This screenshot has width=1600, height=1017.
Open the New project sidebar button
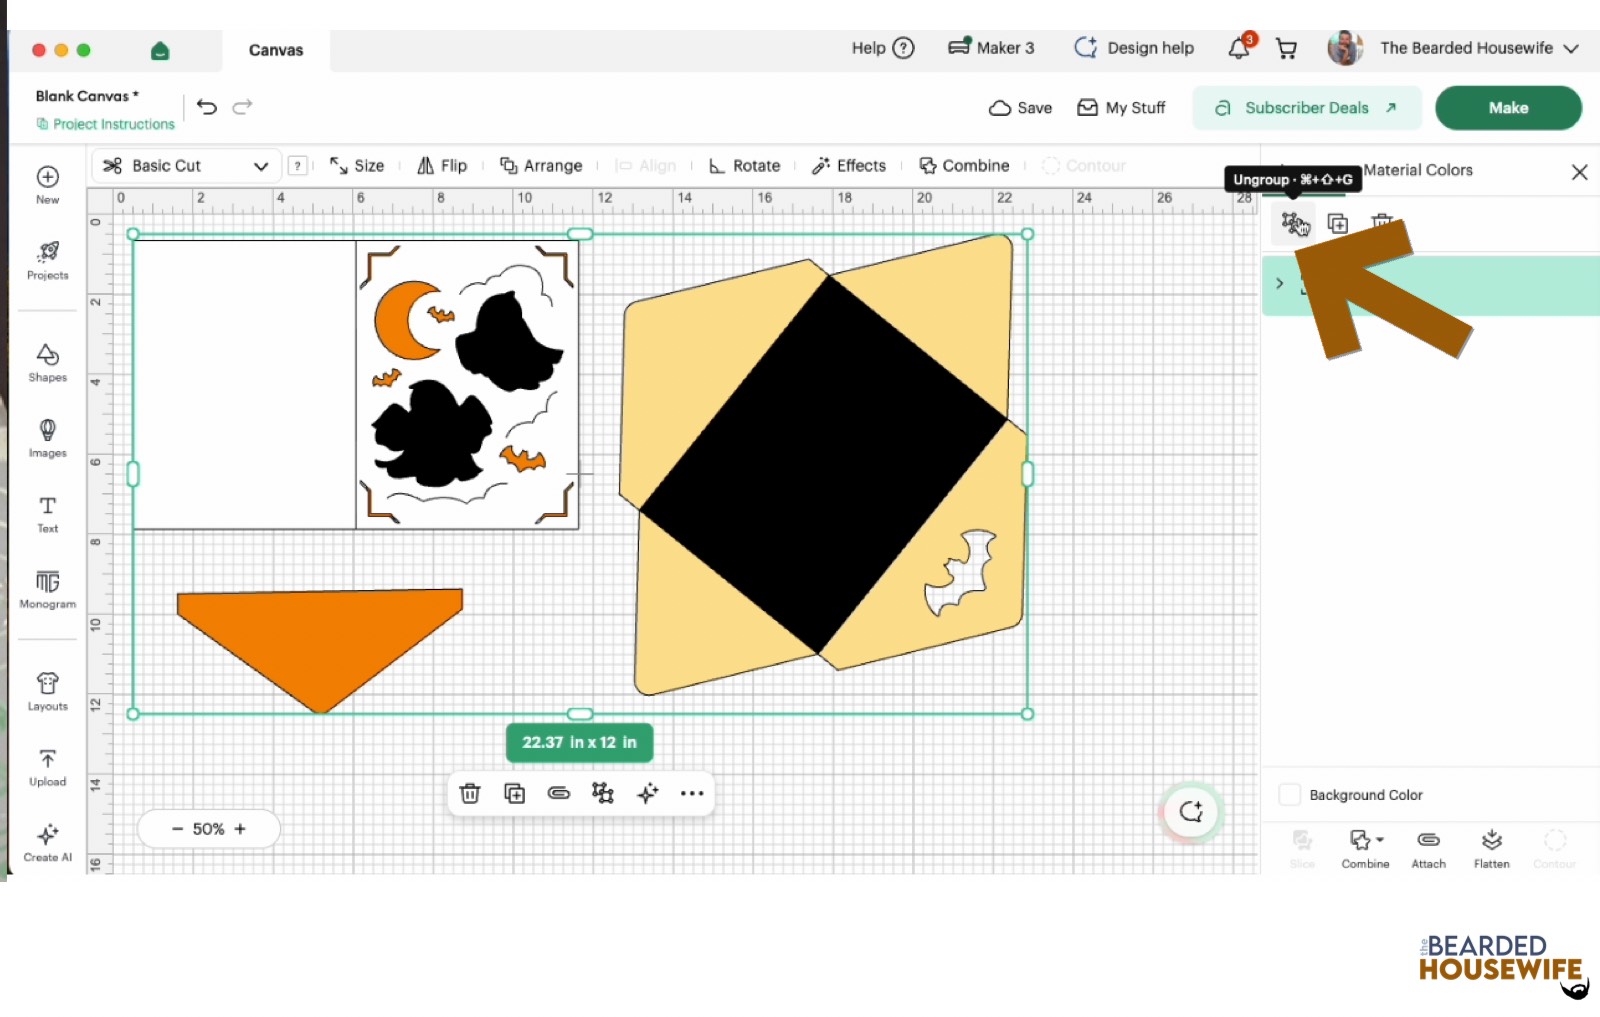point(47,185)
